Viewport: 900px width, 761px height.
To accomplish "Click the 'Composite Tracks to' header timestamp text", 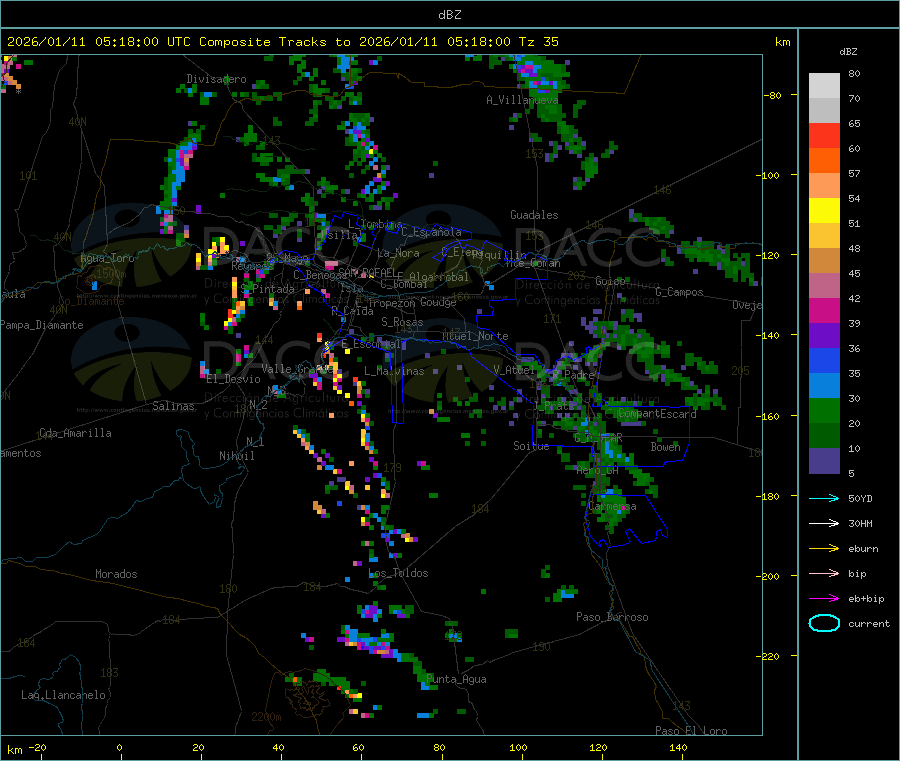I will tap(274, 42).
